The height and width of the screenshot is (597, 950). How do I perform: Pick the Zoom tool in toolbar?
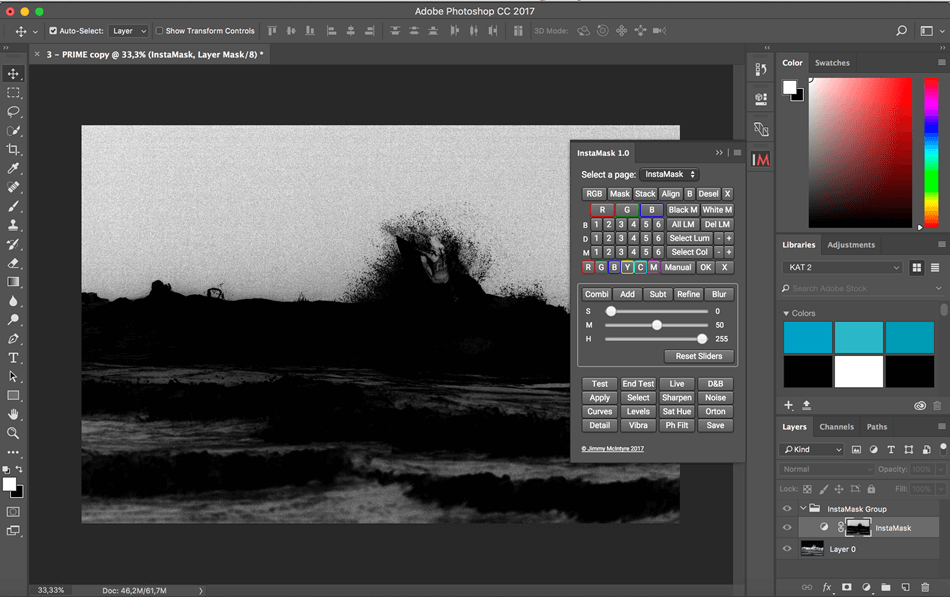pyautogui.click(x=13, y=433)
